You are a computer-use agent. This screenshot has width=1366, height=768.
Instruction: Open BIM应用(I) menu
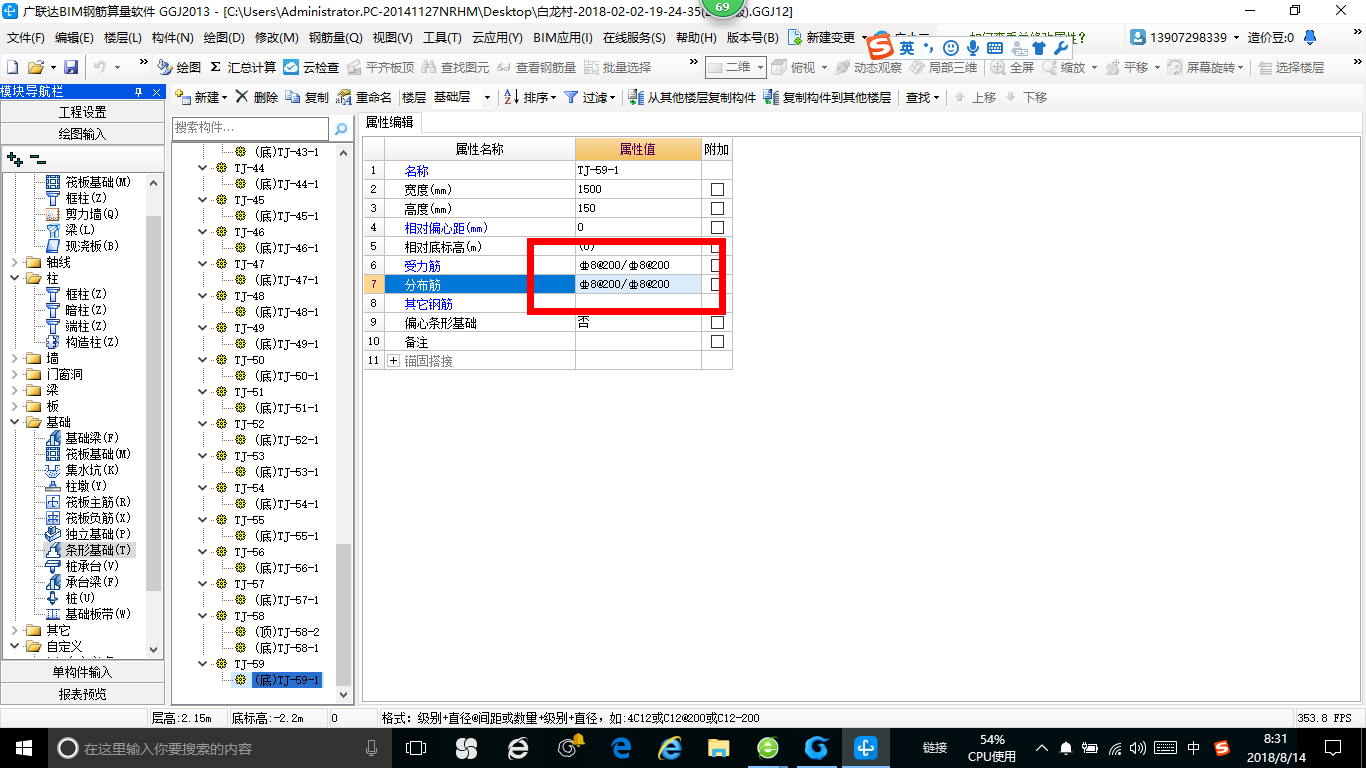563,38
